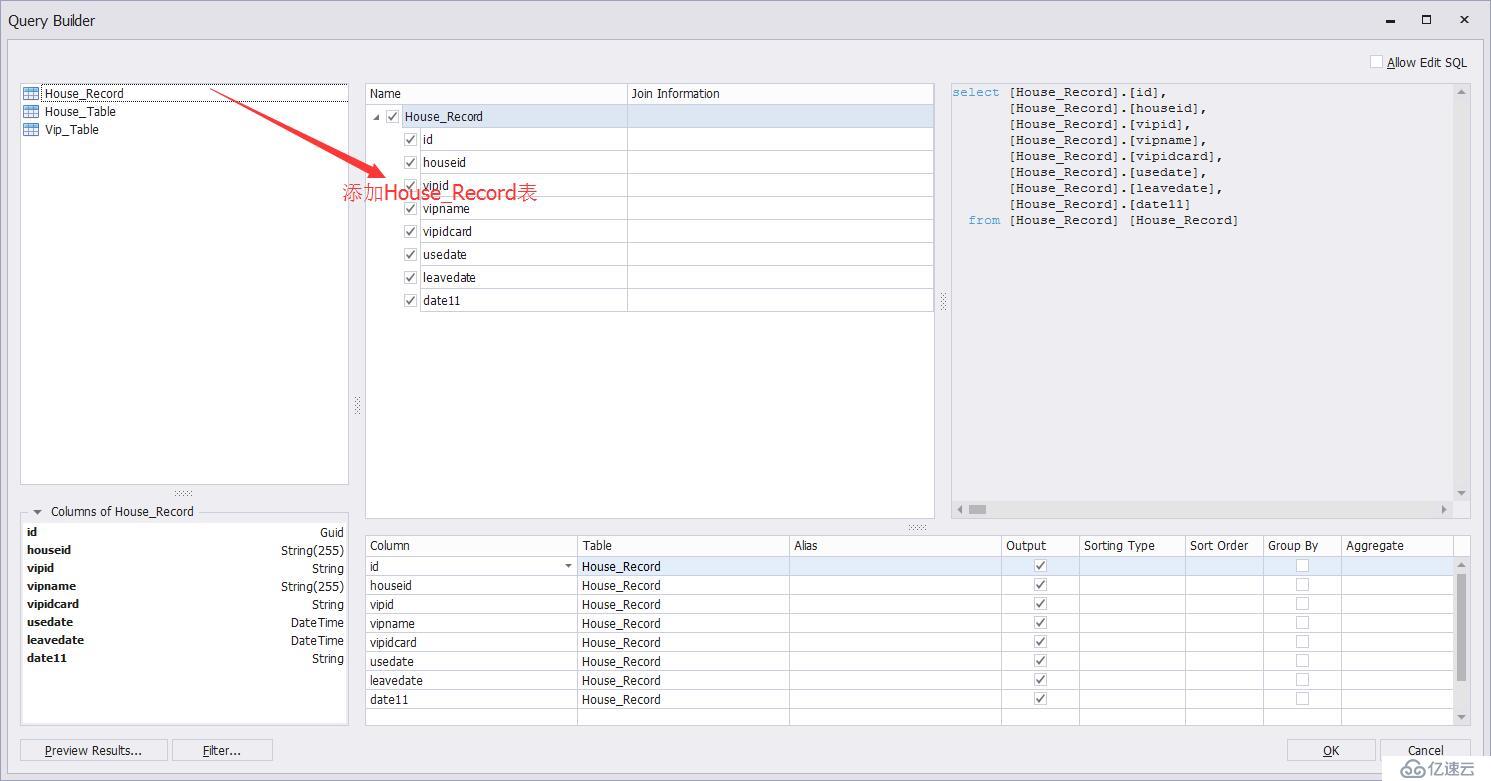The image size is (1491, 781).
Task: Click the Preview Results button
Action: pos(93,750)
